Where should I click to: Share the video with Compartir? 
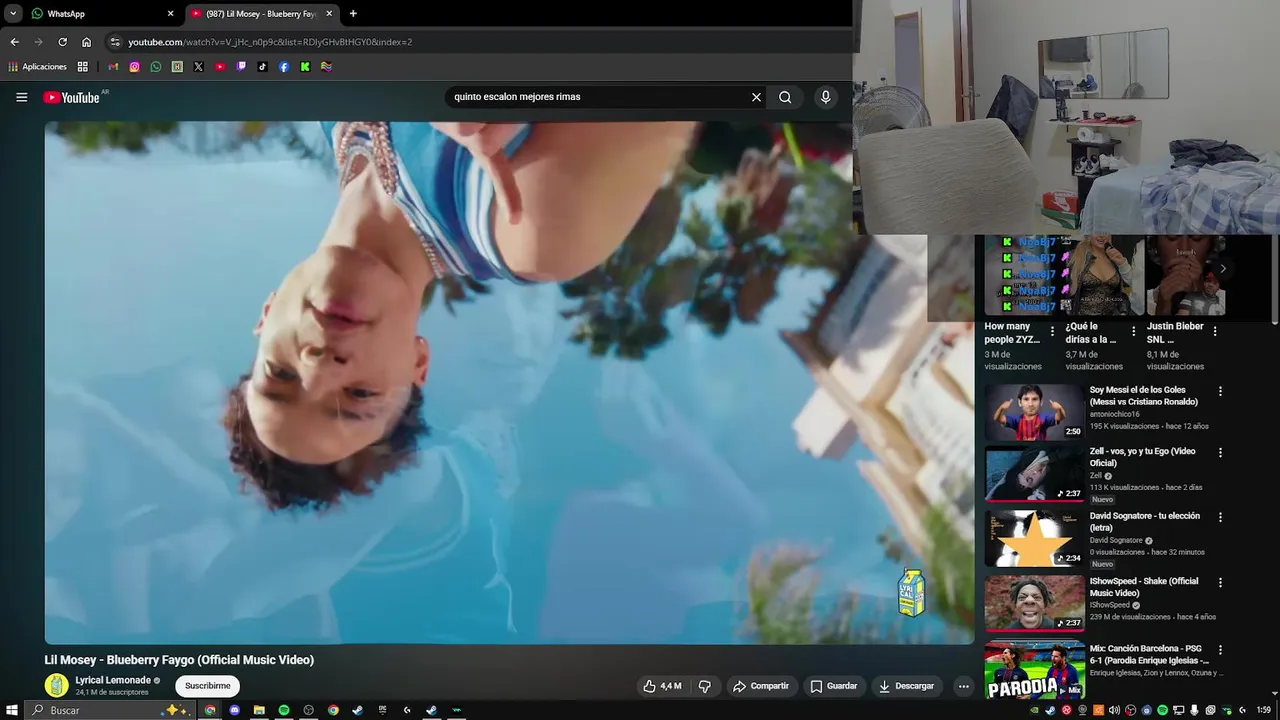click(x=761, y=686)
